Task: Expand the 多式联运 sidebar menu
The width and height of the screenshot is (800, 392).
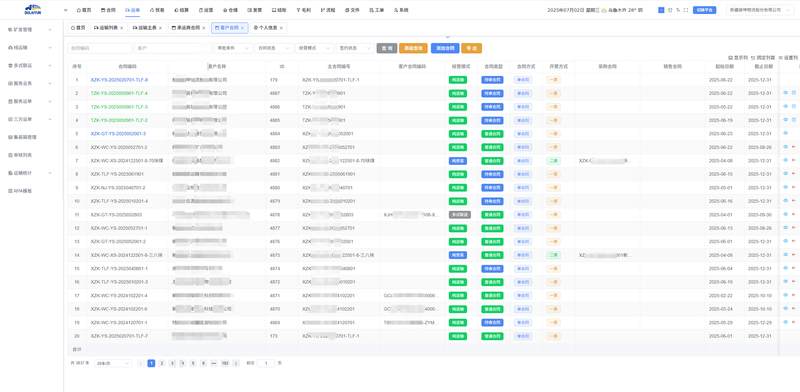Action: pos(31,65)
